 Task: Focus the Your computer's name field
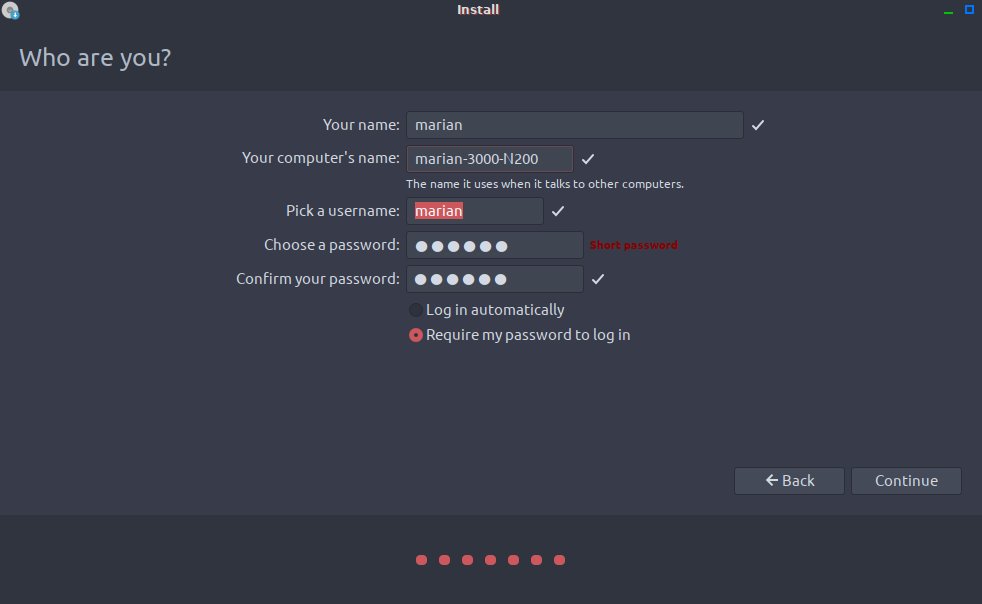pos(489,159)
